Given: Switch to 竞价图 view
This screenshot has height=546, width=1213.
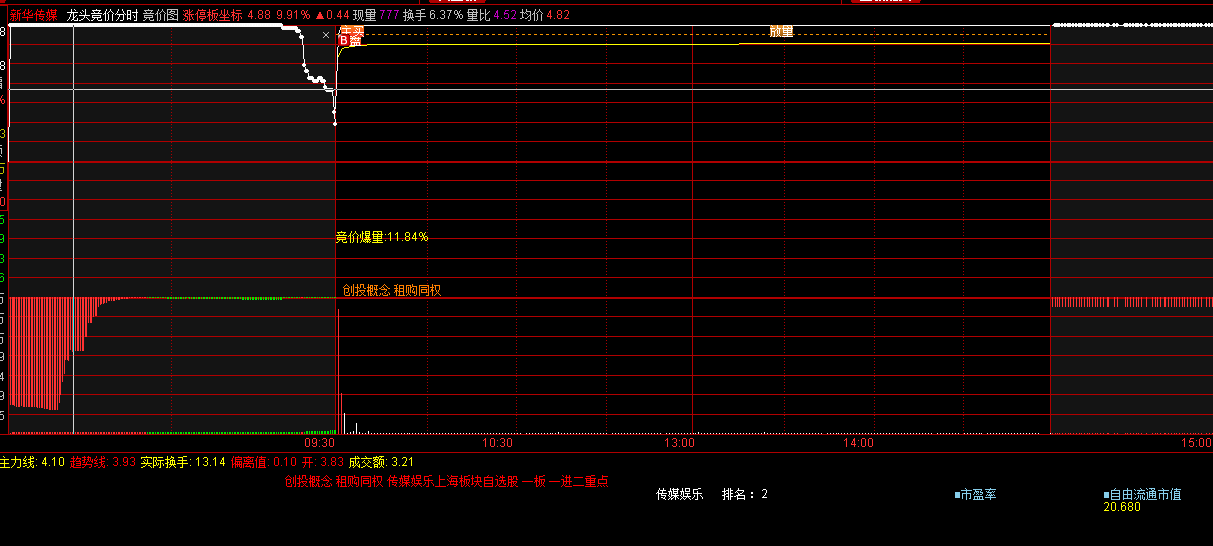Looking at the screenshot, I should pos(160,15).
